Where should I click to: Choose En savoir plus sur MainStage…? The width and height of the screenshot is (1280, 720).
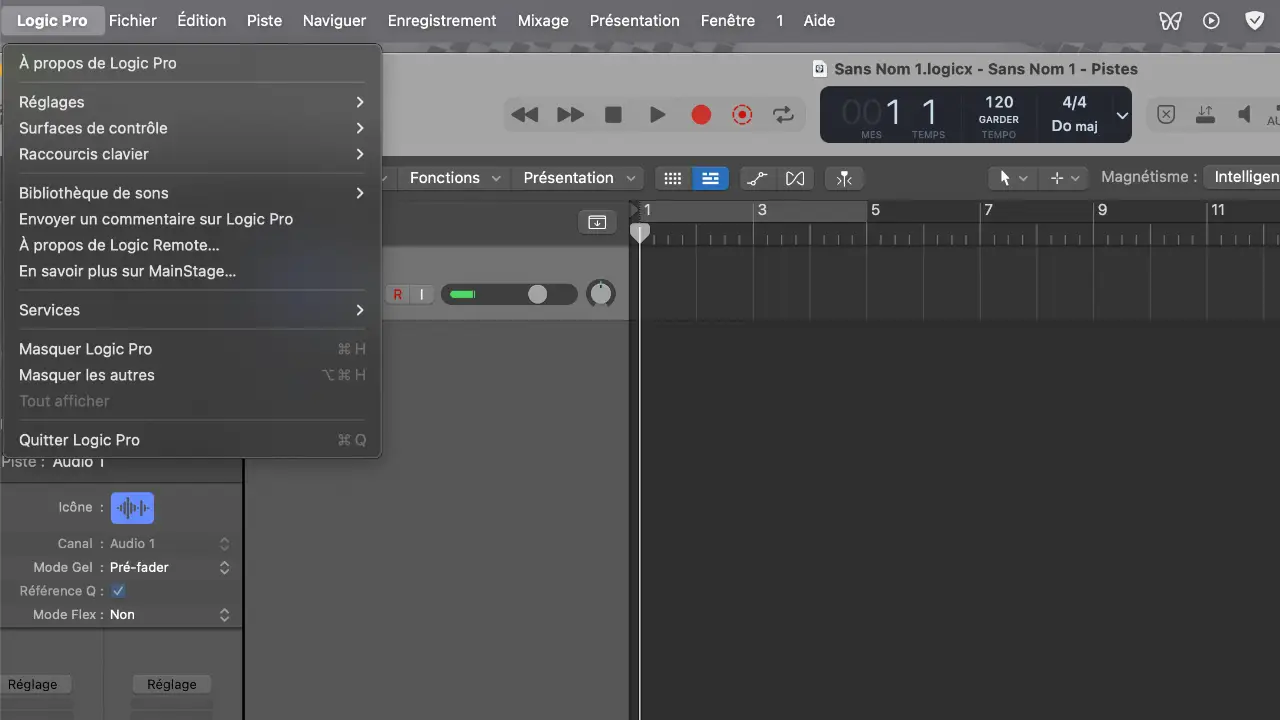[x=192, y=271]
